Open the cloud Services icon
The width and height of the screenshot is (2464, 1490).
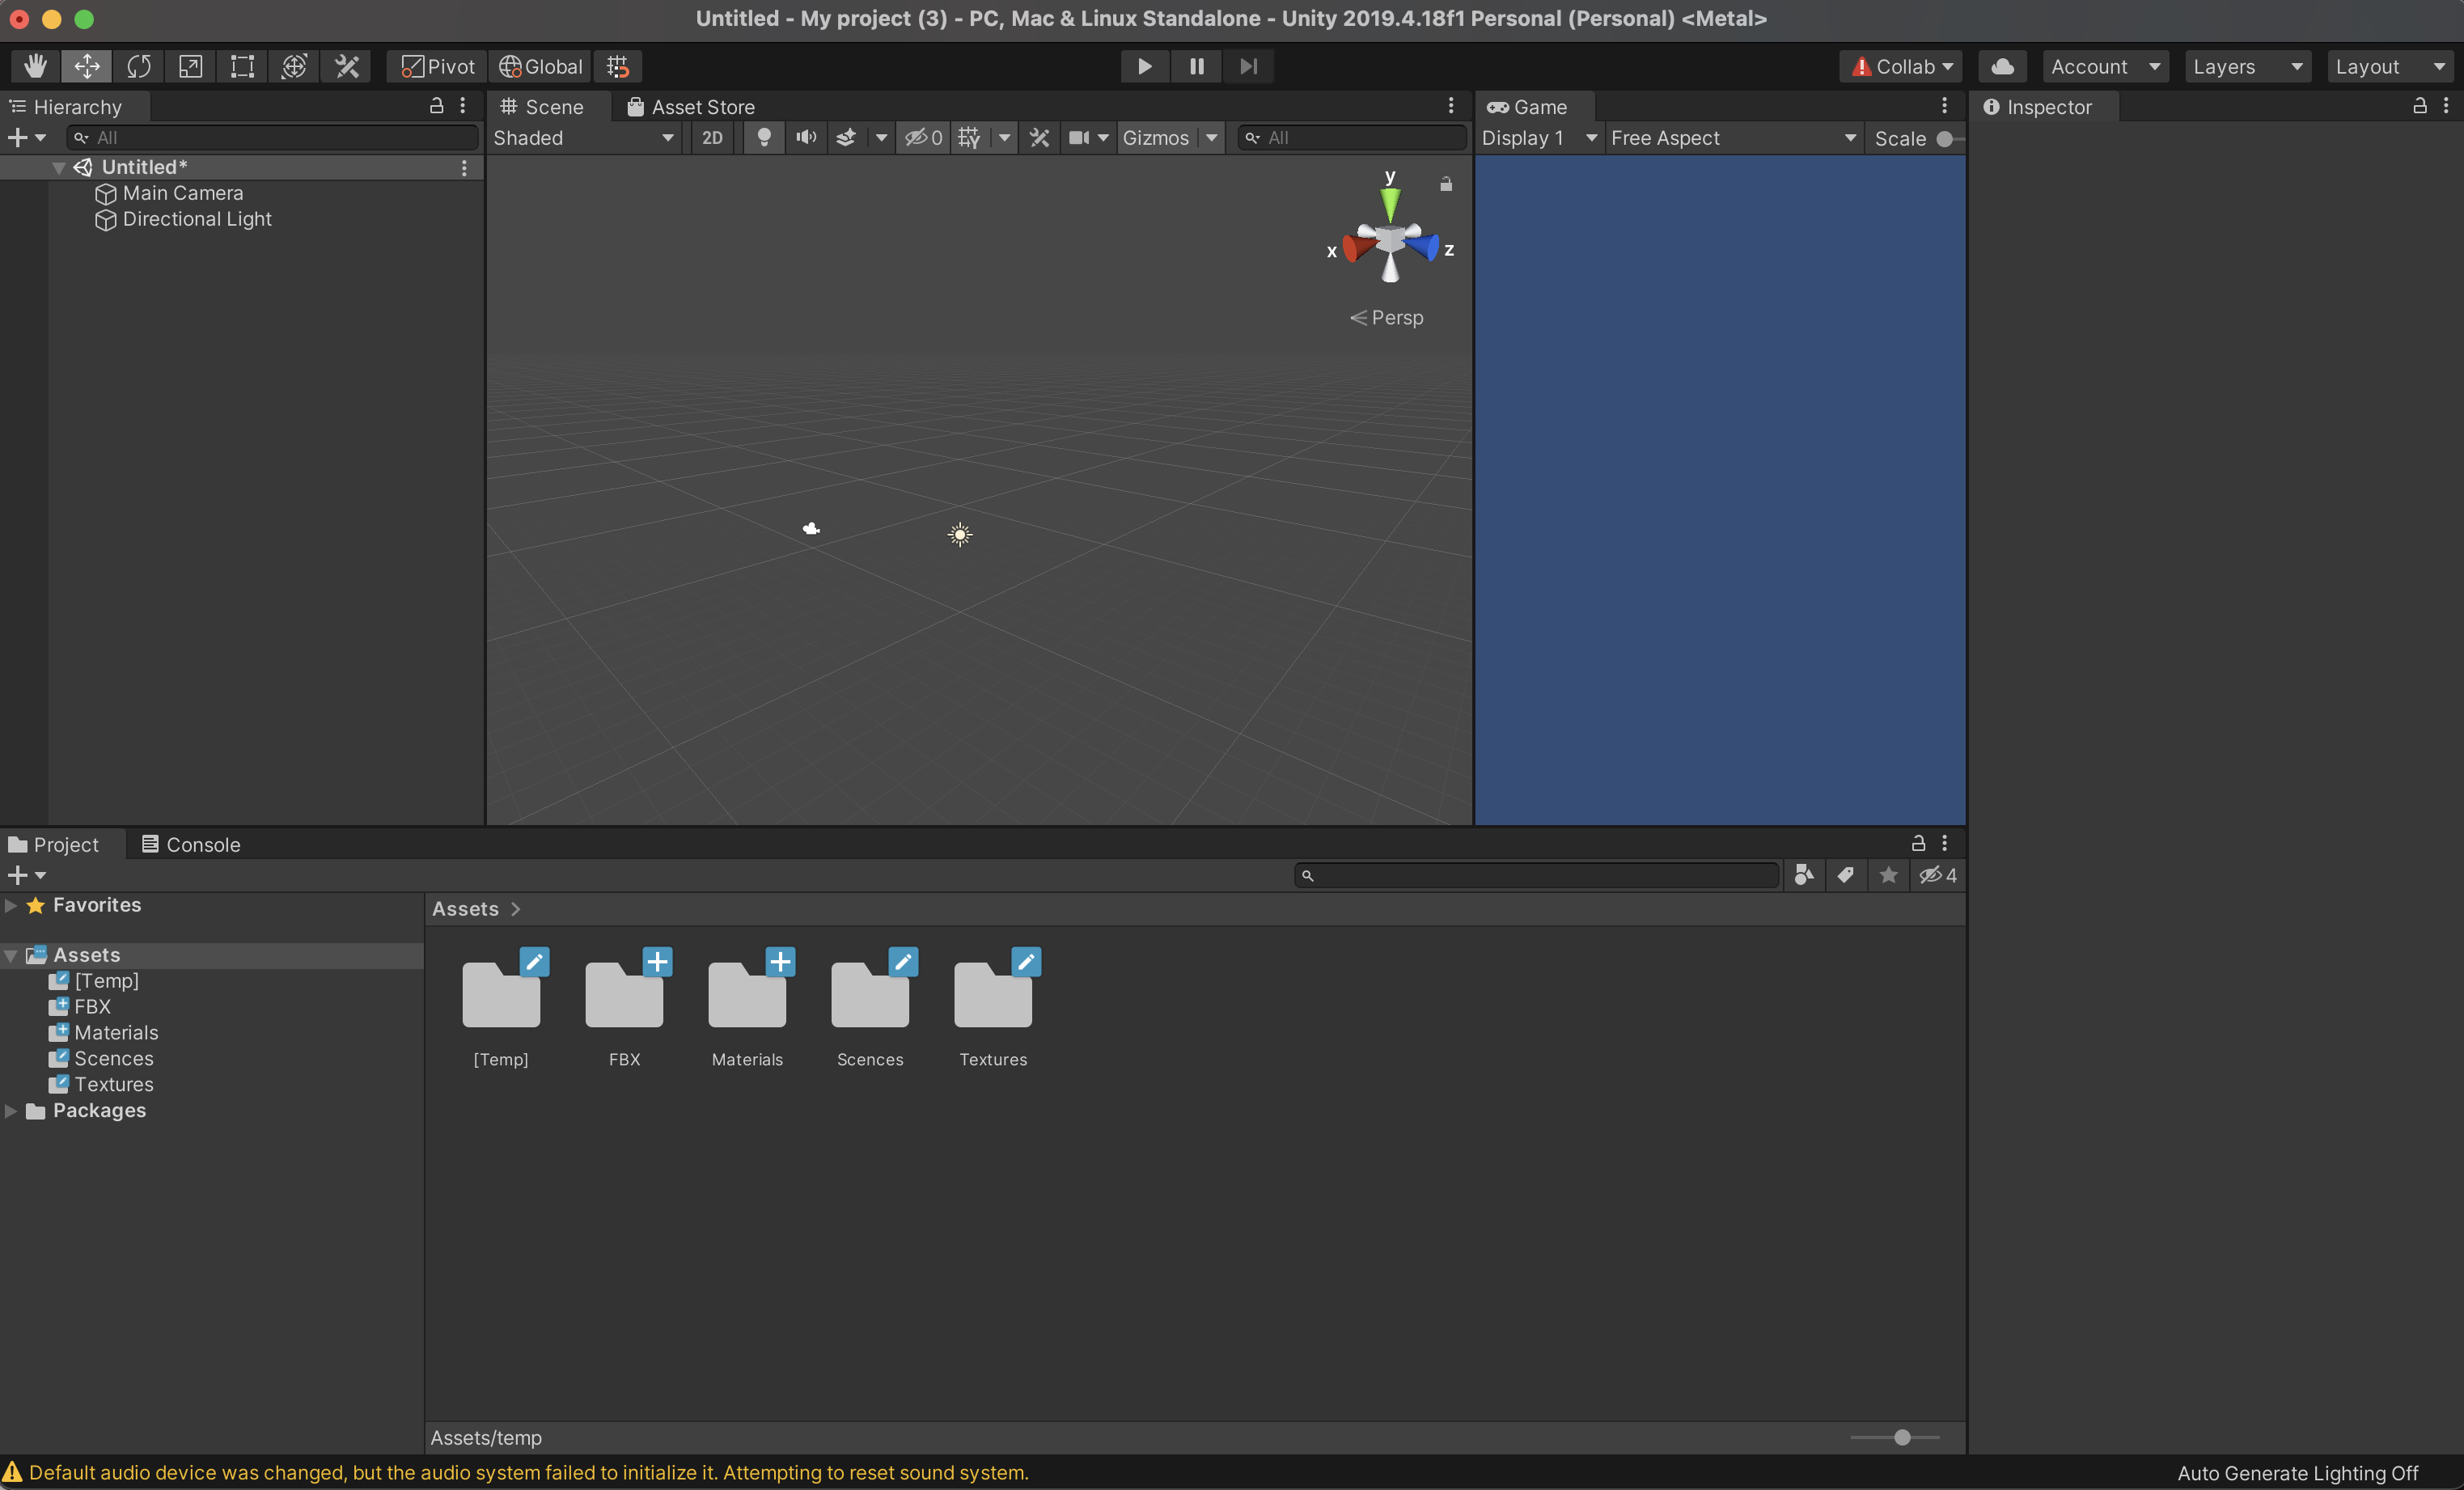click(x=2002, y=66)
